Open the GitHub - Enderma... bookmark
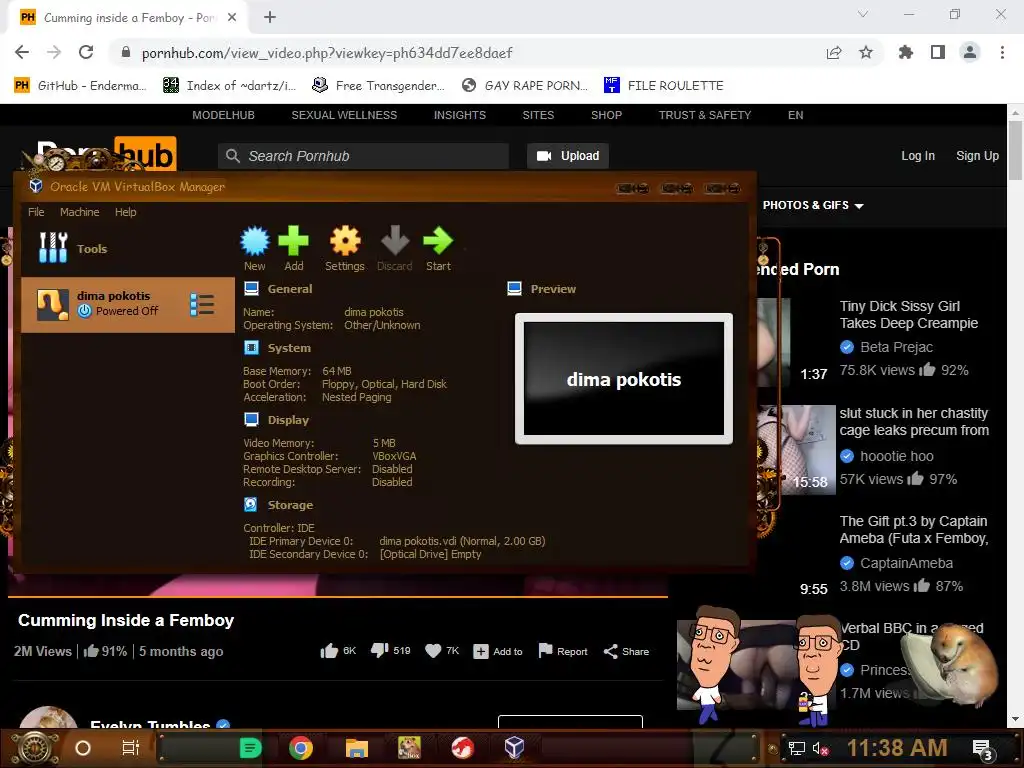 click(x=80, y=86)
